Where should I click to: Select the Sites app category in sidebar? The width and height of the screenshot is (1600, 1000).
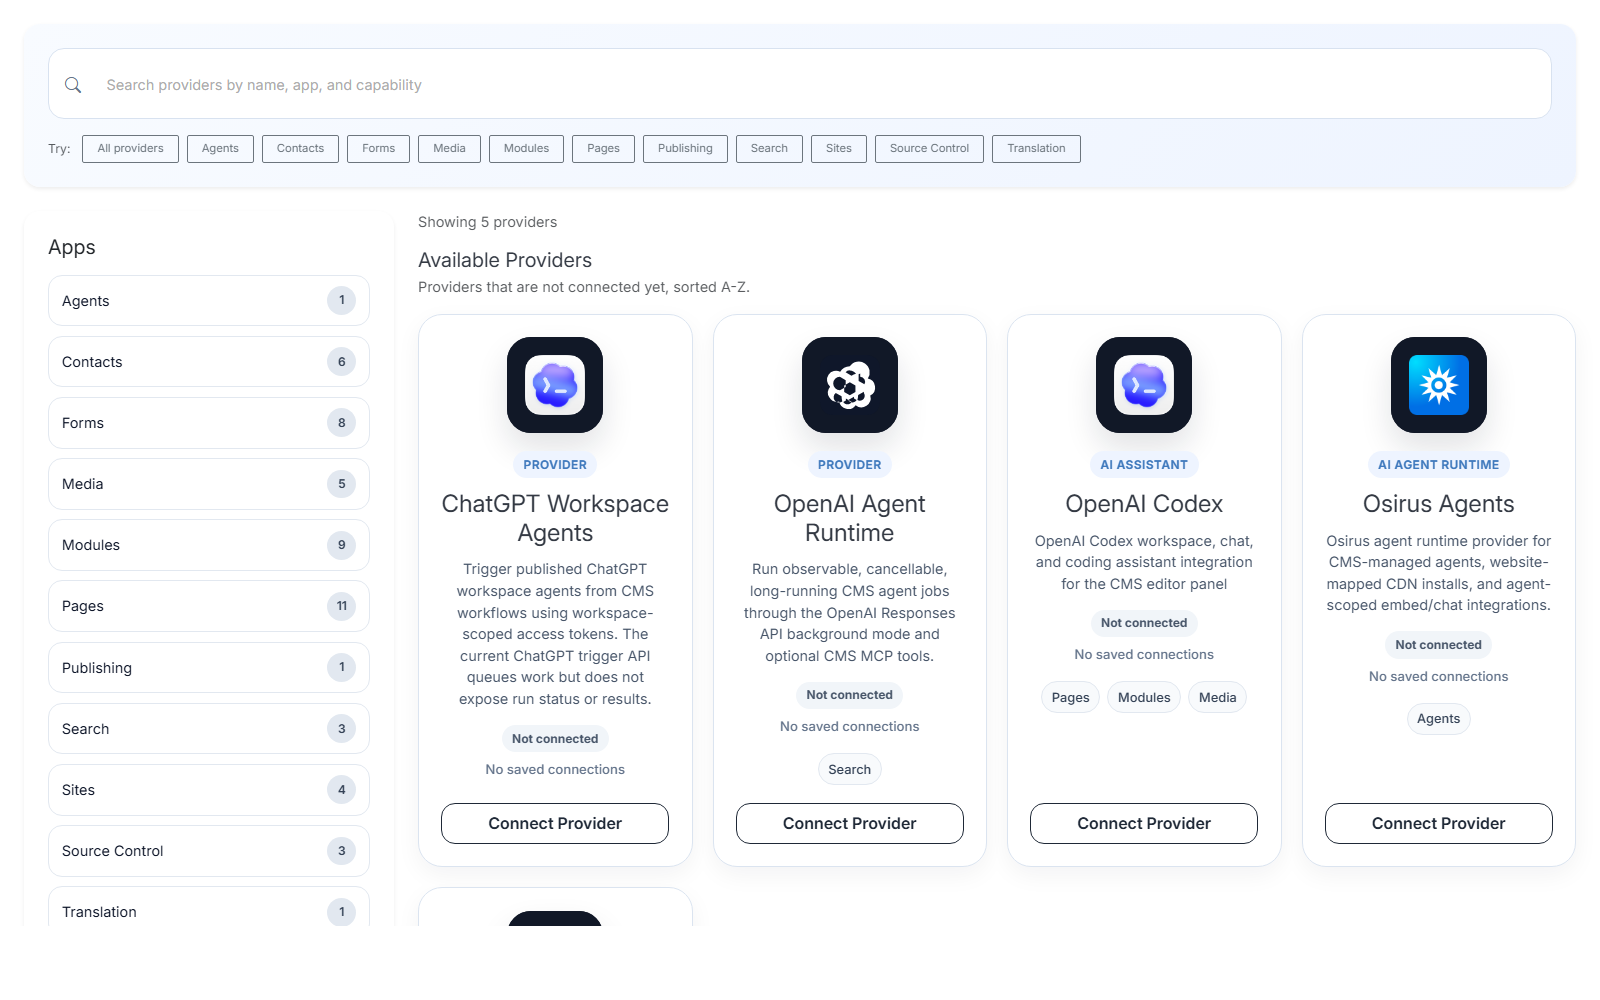(x=209, y=790)
